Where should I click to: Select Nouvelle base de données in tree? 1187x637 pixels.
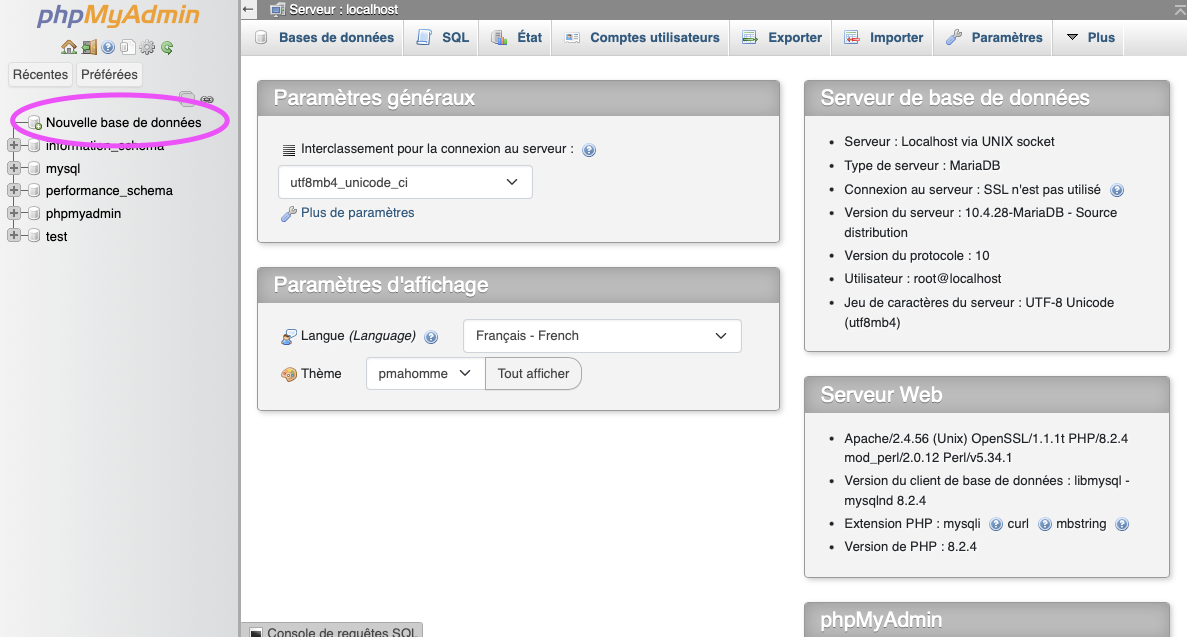pos(123,122)
